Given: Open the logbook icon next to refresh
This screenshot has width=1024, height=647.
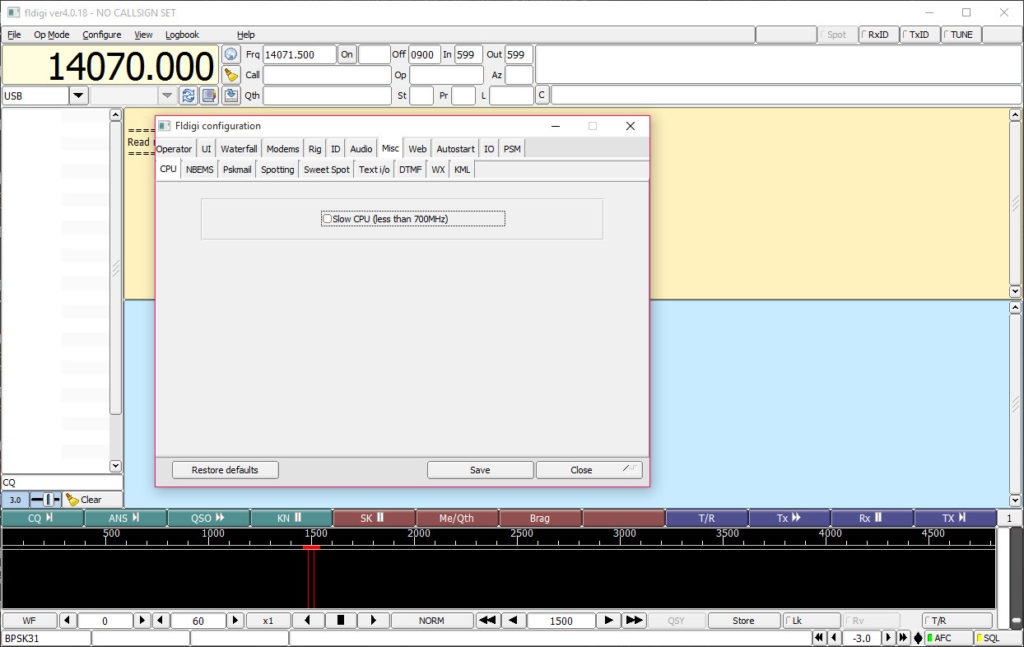Looking at the screenshot, I should point(209,95).
